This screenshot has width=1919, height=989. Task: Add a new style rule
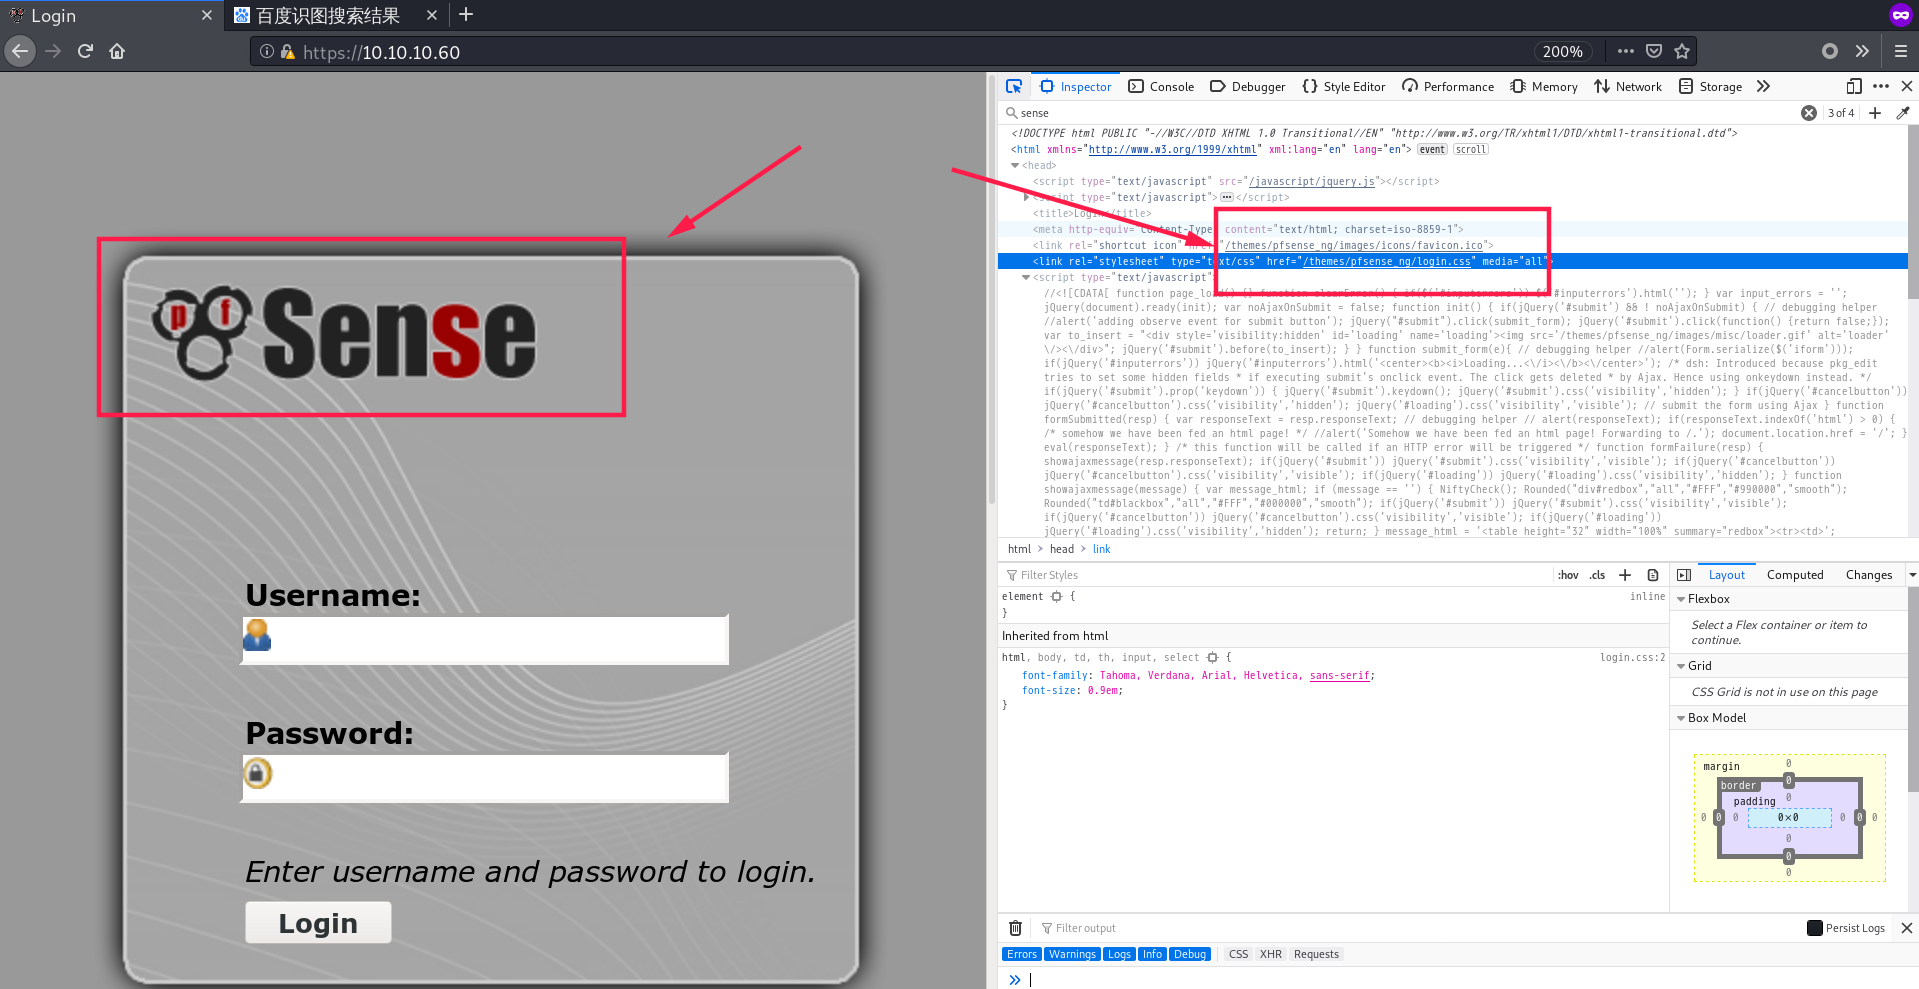[x=1625, y=575]
